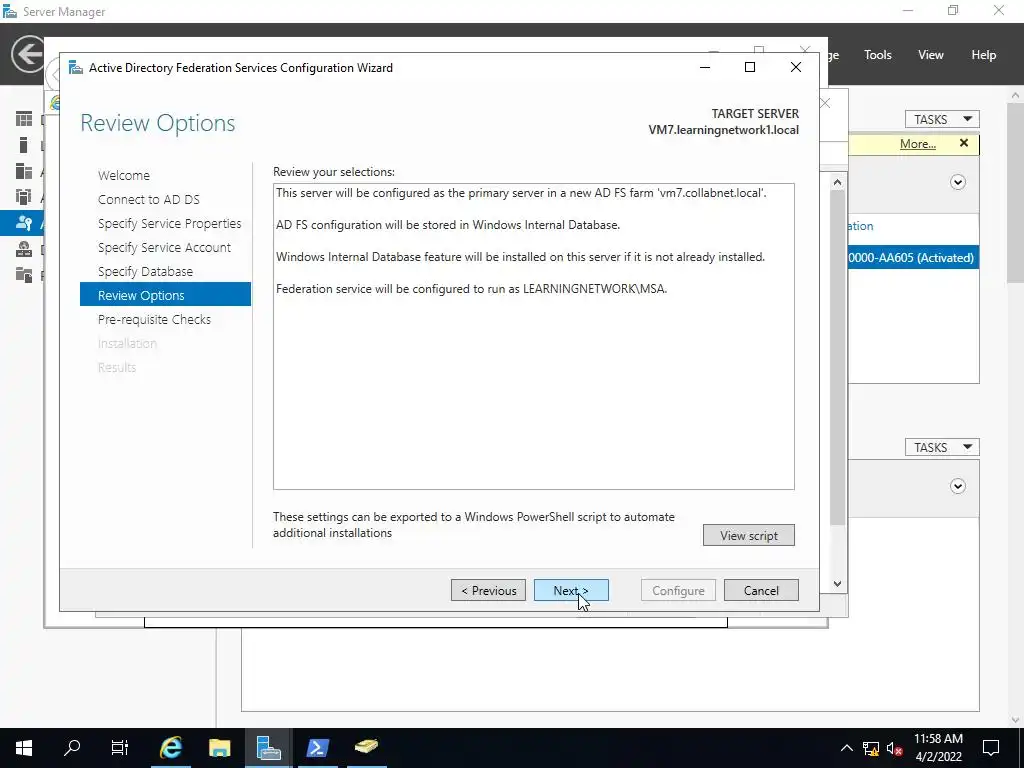This screenshot has width=1024, height=768.
Task: Collapse the lower panel with the chevron
Action: pos(957,486)
